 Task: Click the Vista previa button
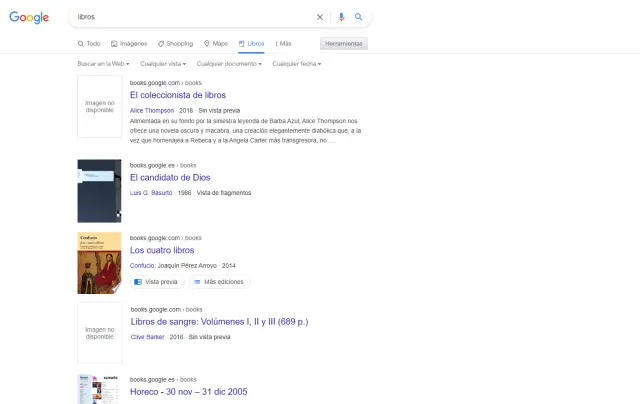click(157, 282)
